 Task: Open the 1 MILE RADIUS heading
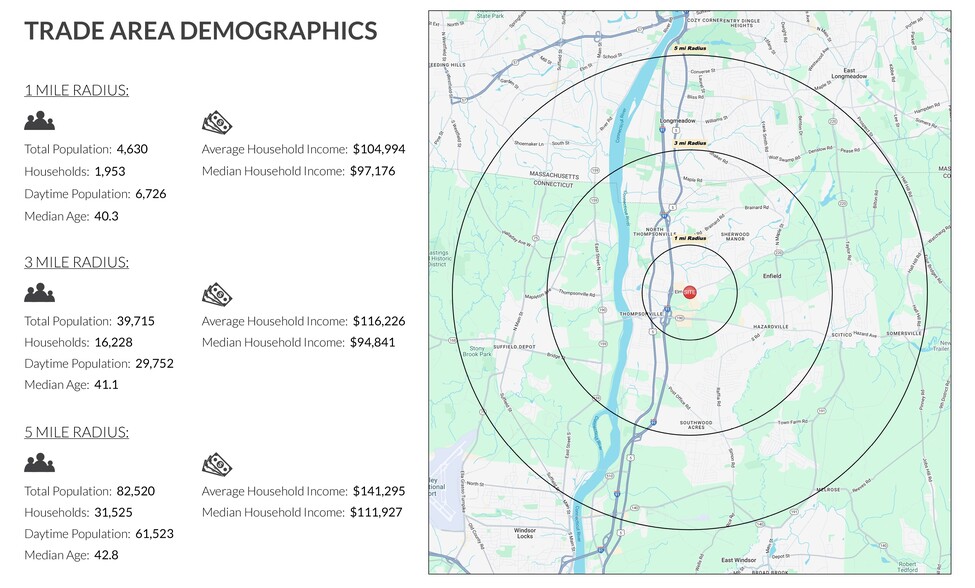(76, 91)
